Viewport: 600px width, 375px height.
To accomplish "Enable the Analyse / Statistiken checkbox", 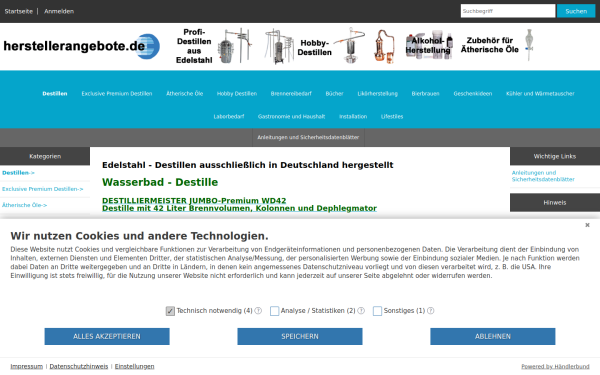I will pos(274,311).
